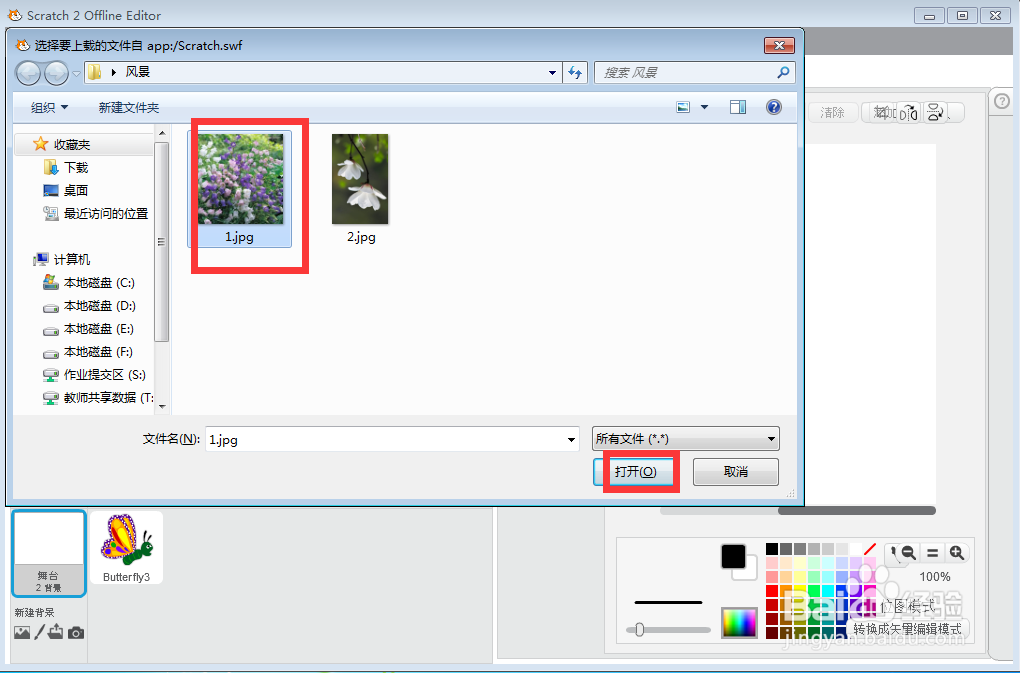1020x673 pixels.
Task: Click the 取消 button
Action: click(x=736, y=472)
